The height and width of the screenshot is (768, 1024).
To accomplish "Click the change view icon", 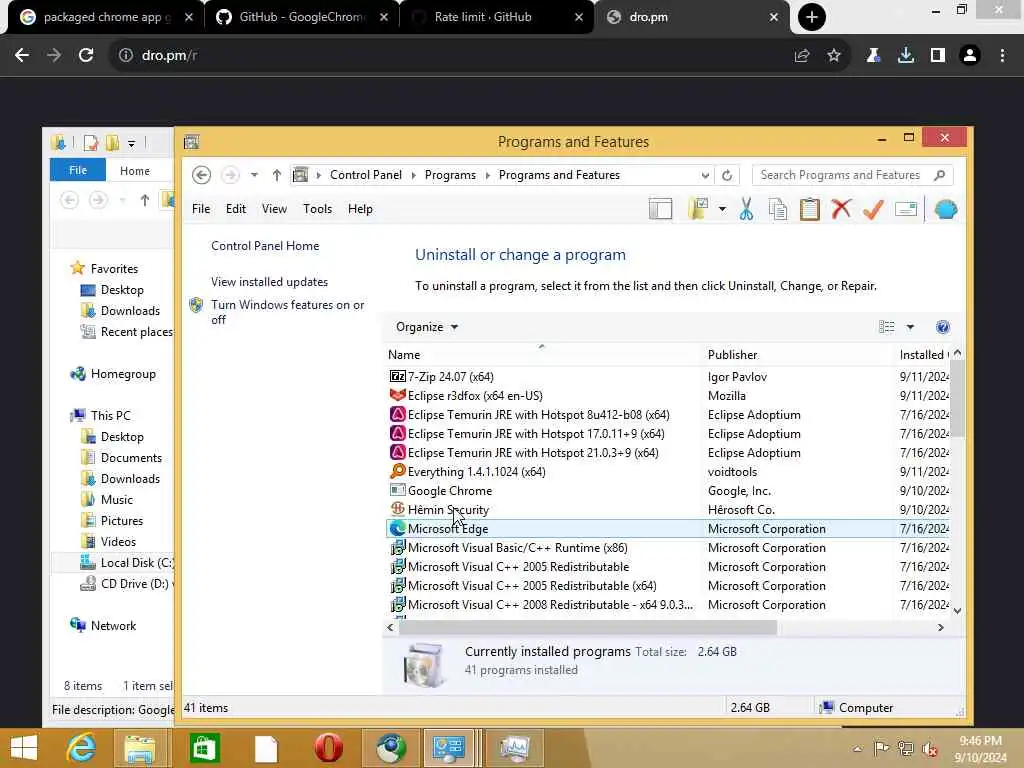I will point(886,327).
